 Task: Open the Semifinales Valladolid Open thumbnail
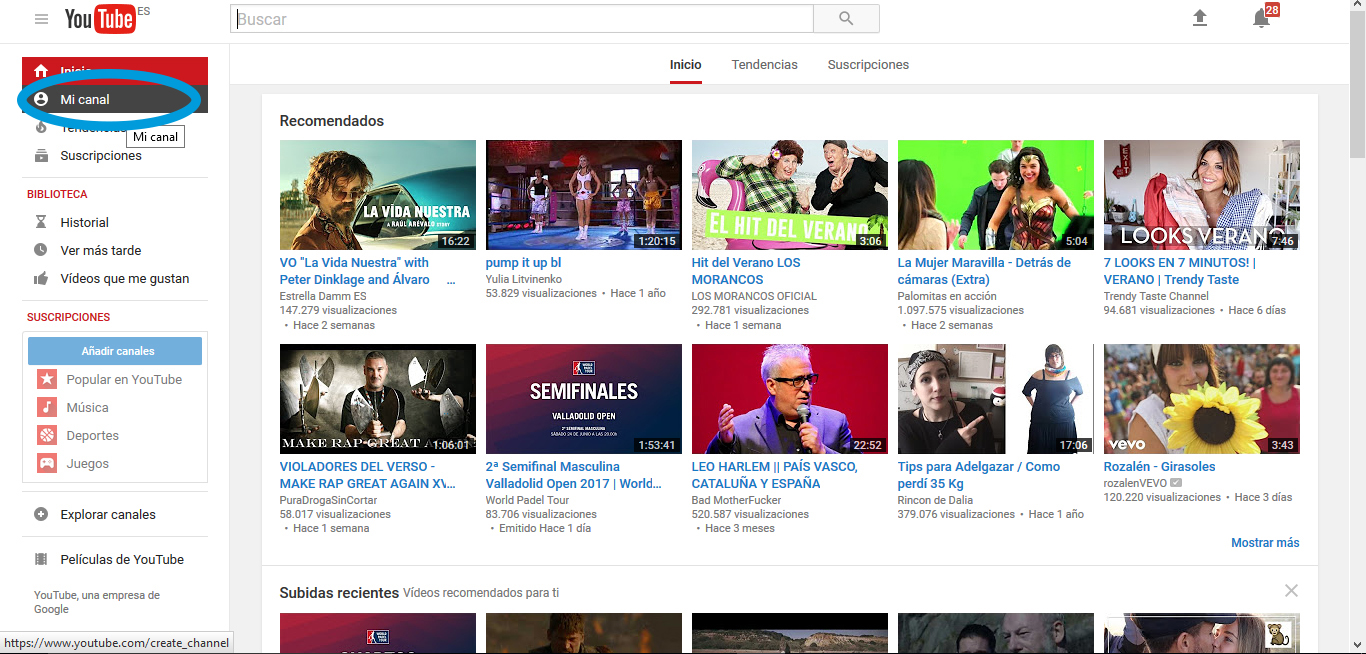click(x=584, y=399)
